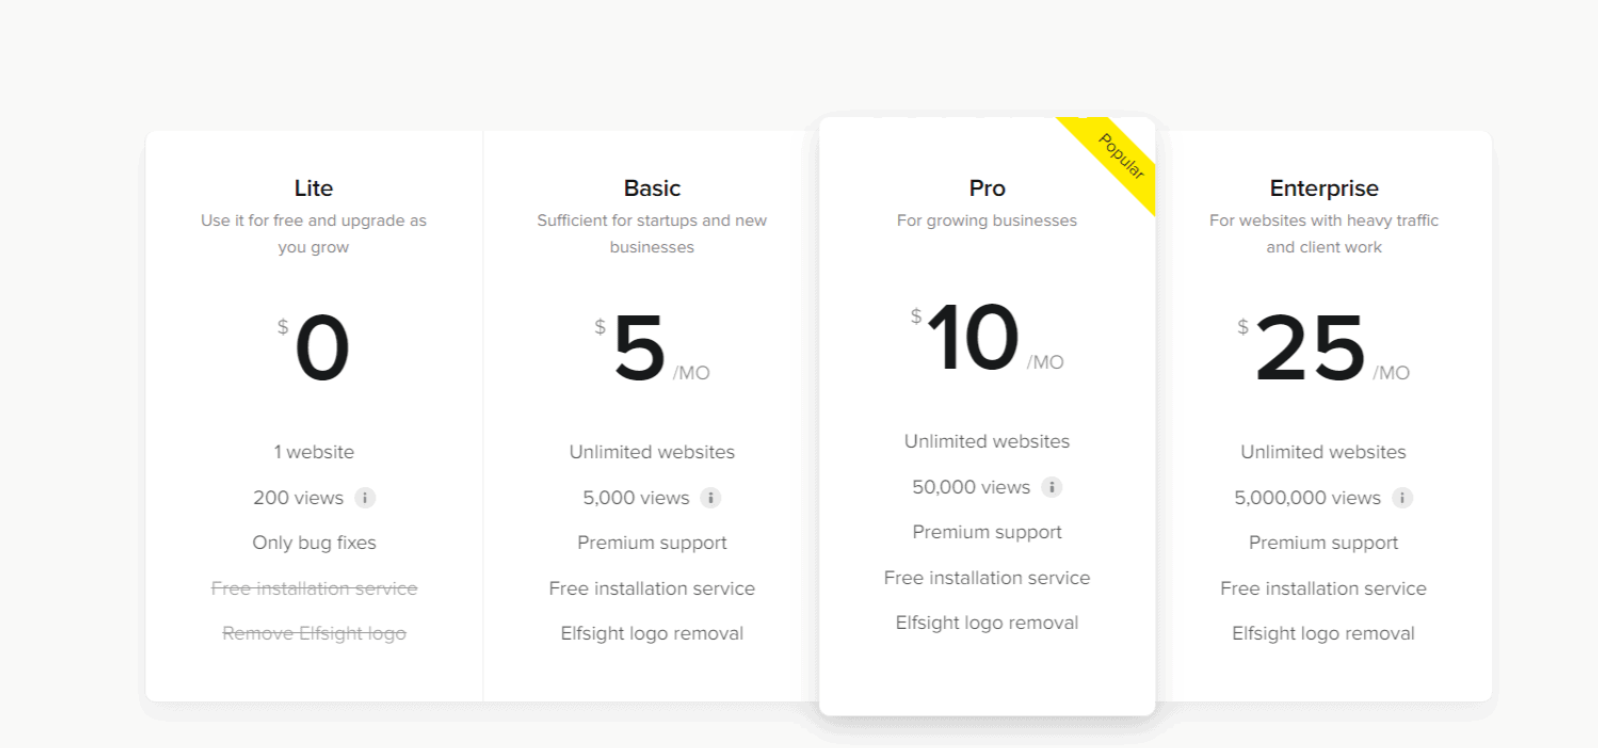Click Elfsight logo removal under Enterprise

pyautogui.click(x=1324, y=632)
